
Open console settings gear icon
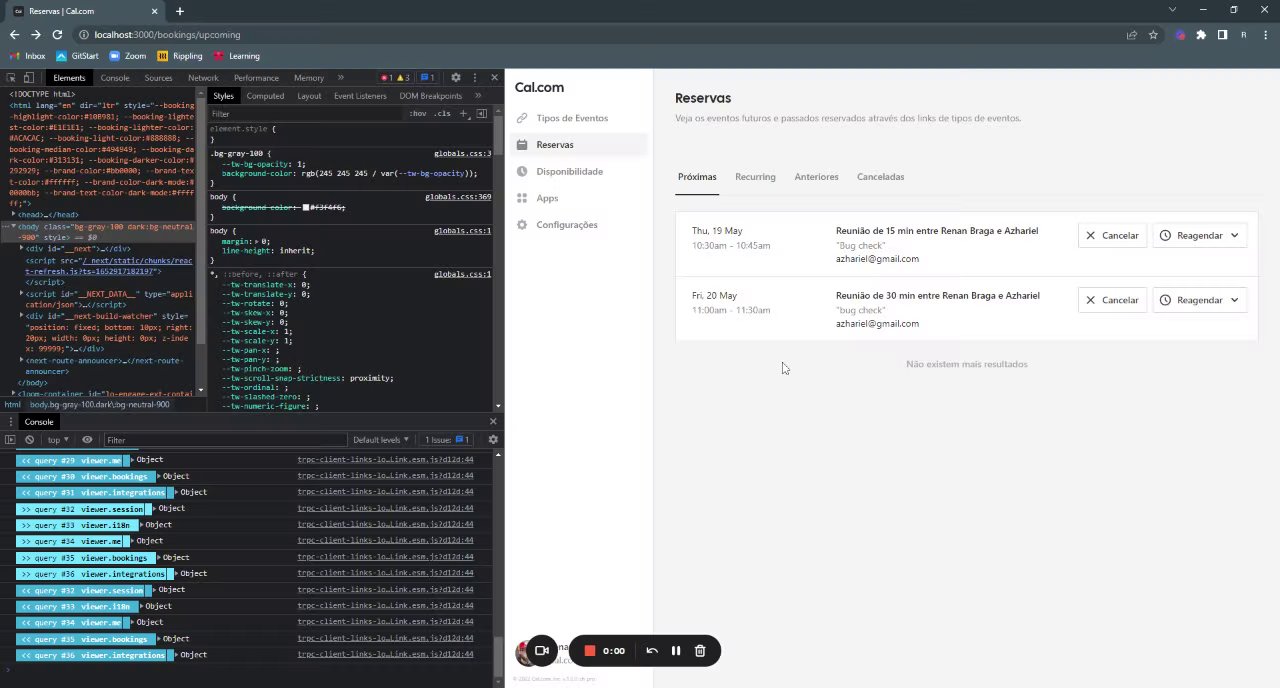click(x=493, y=439)
